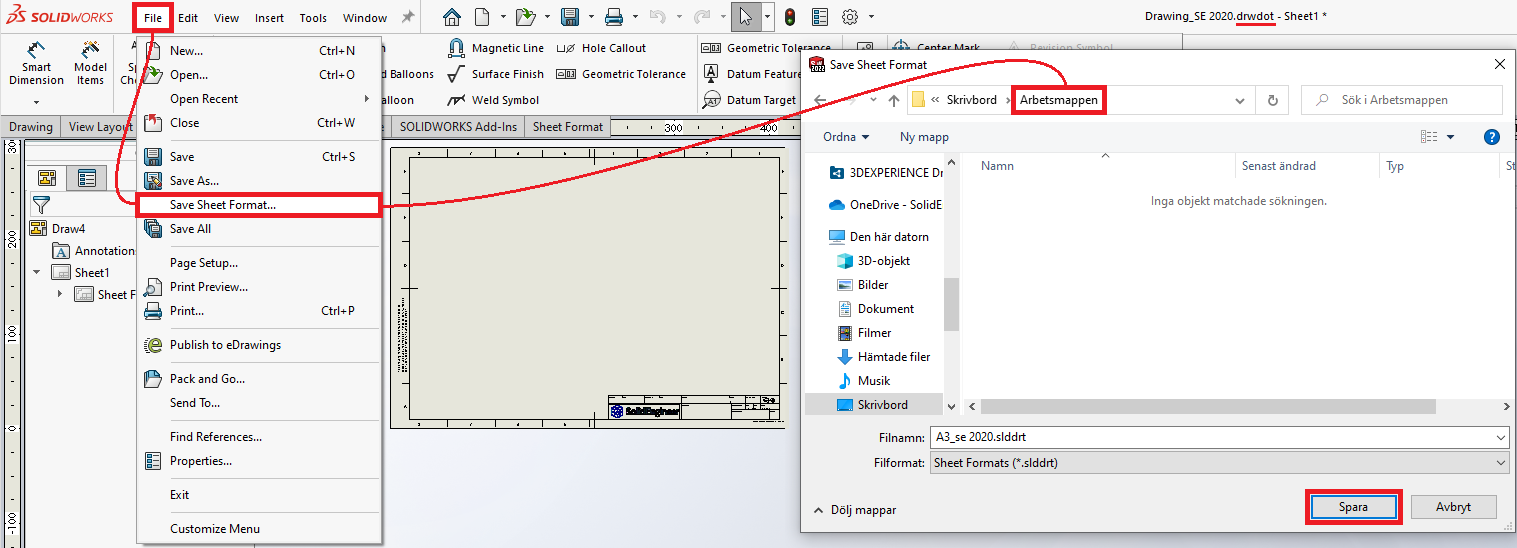The height and width of the screenshot is (548, 1517).
Task: Collapse folders with Dölj mappar
Action: pyautogui.click(x=855, y=510)
